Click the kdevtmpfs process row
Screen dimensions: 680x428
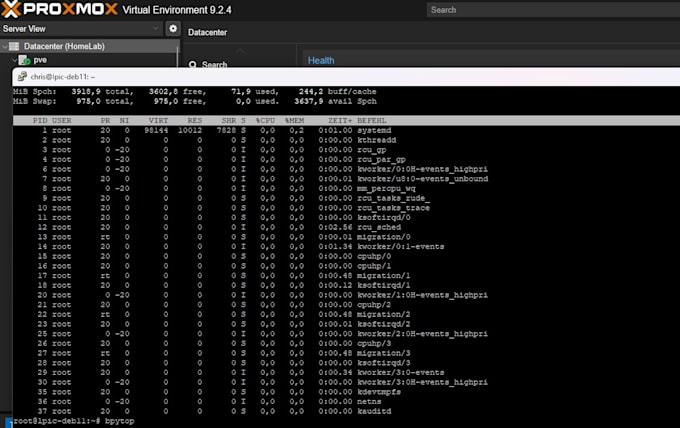(x=347, y=392)
